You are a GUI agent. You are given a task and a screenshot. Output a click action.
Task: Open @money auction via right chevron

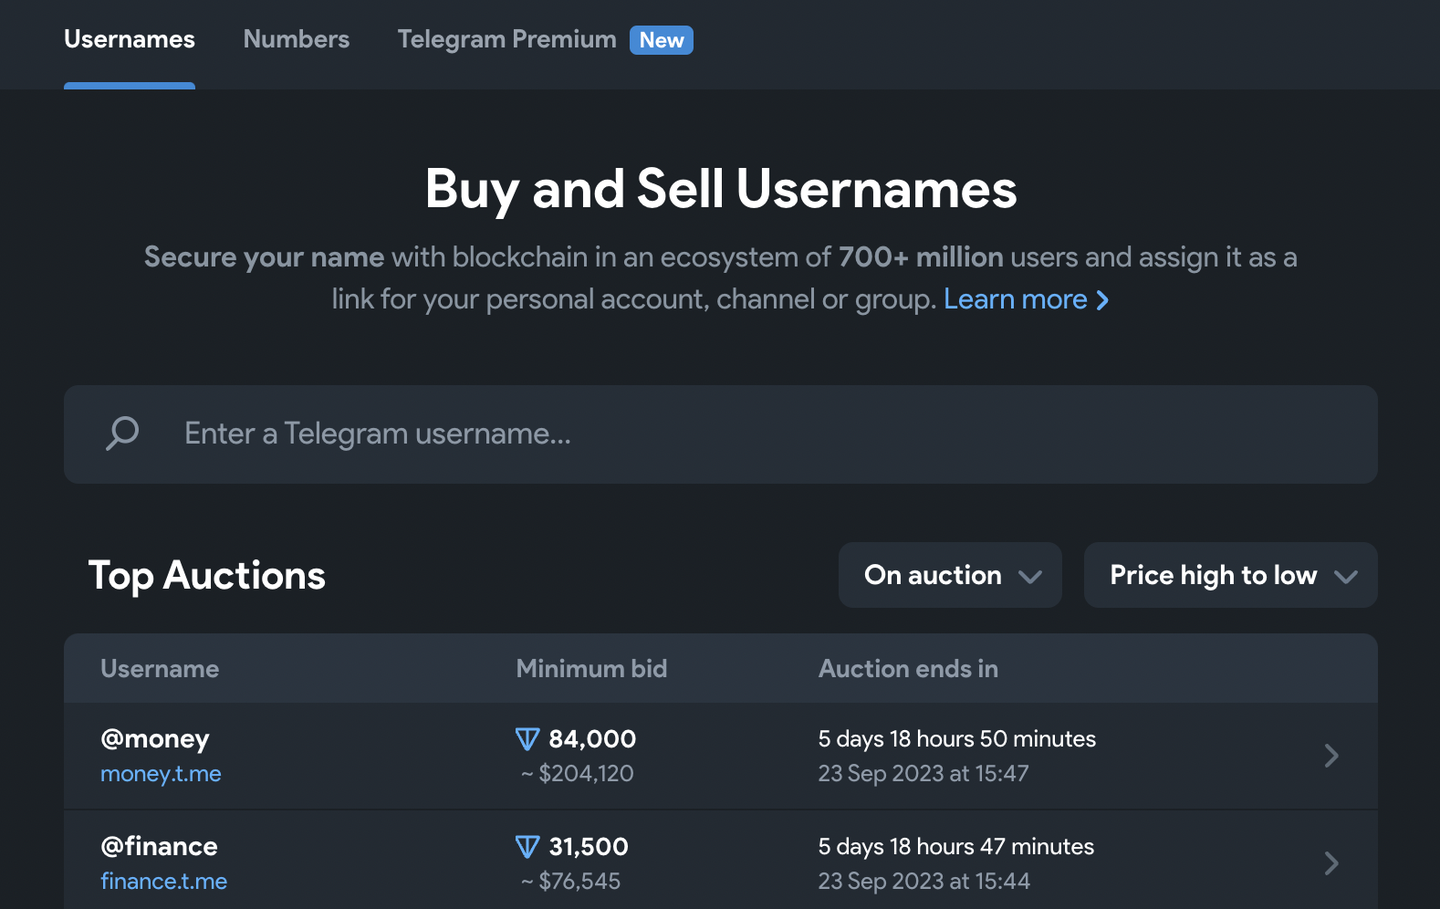[1331, 756]
